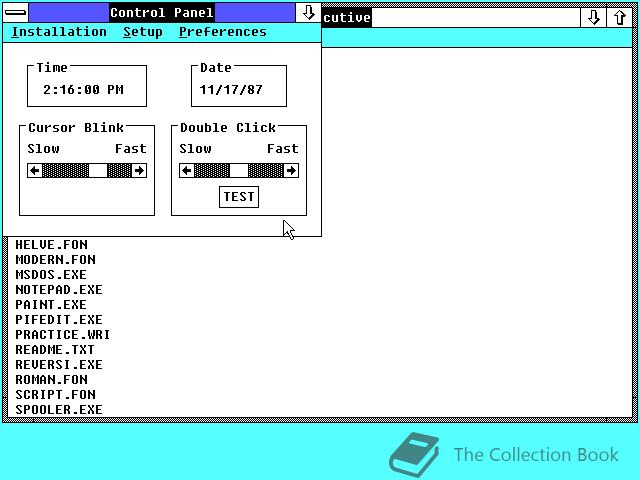Viewport: 640px width, 480px height.
Task: Select SPOOLER.EXE in the file list
Action: (59, 409)
